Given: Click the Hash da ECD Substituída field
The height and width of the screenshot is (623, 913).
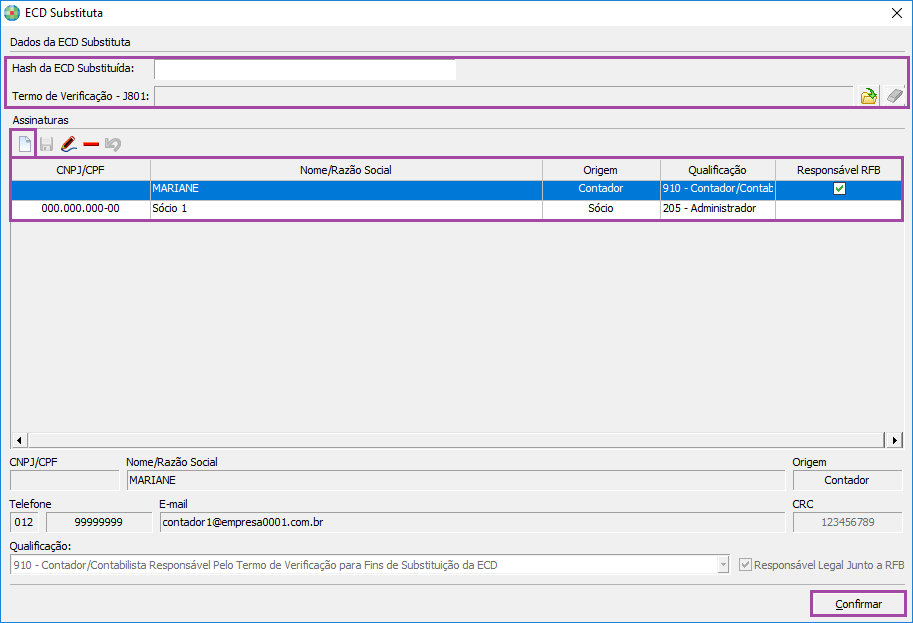Looking at the screenshot, I should (304, 69).
